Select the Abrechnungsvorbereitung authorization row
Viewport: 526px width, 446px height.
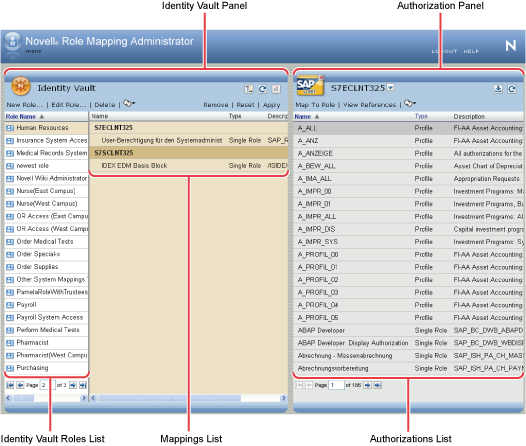click(x=408, y=368)
